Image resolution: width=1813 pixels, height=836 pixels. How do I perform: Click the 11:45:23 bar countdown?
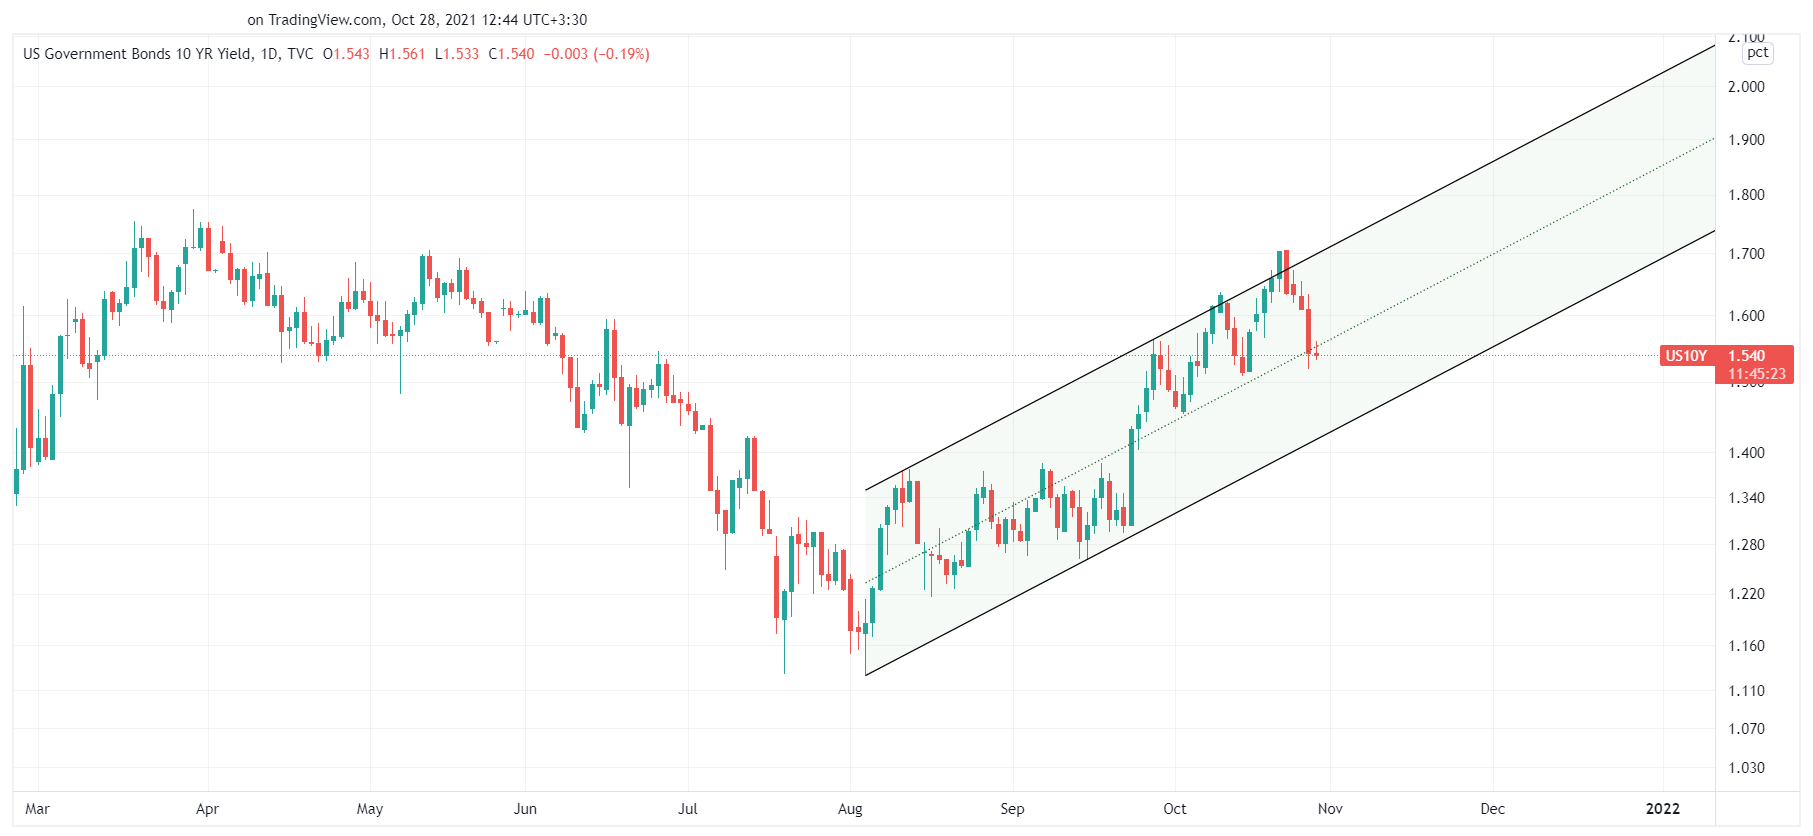(1756, 374)
